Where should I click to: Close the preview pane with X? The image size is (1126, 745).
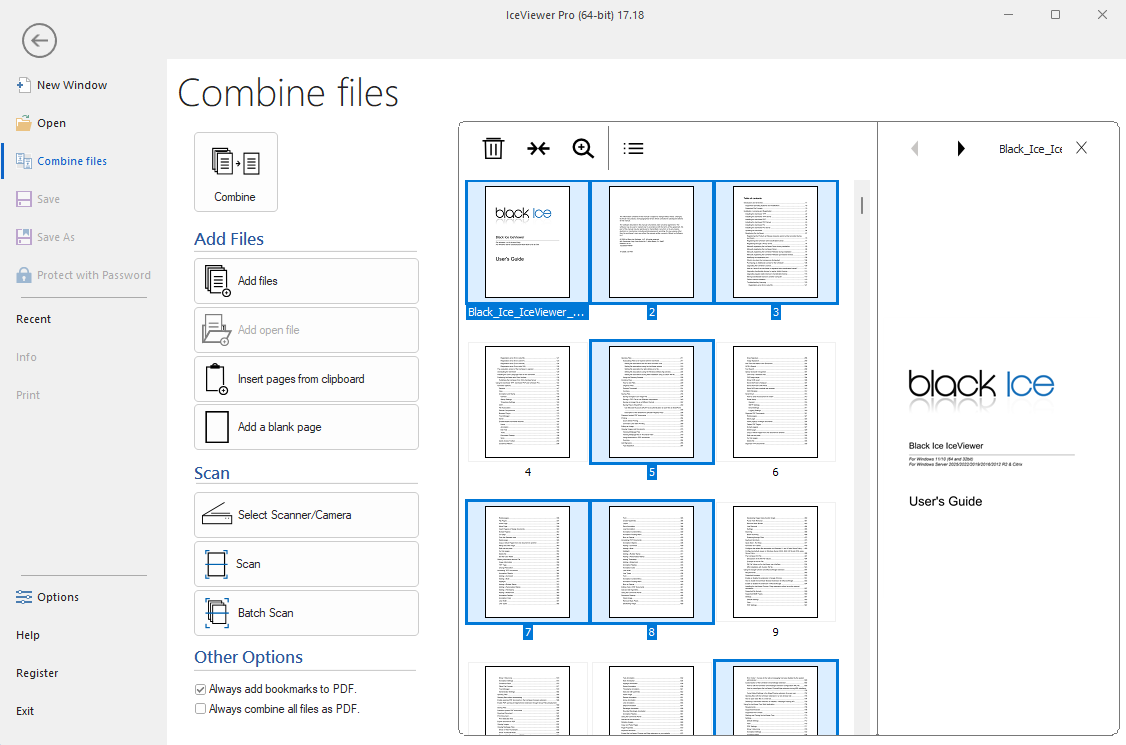[x=1081, y=147]
